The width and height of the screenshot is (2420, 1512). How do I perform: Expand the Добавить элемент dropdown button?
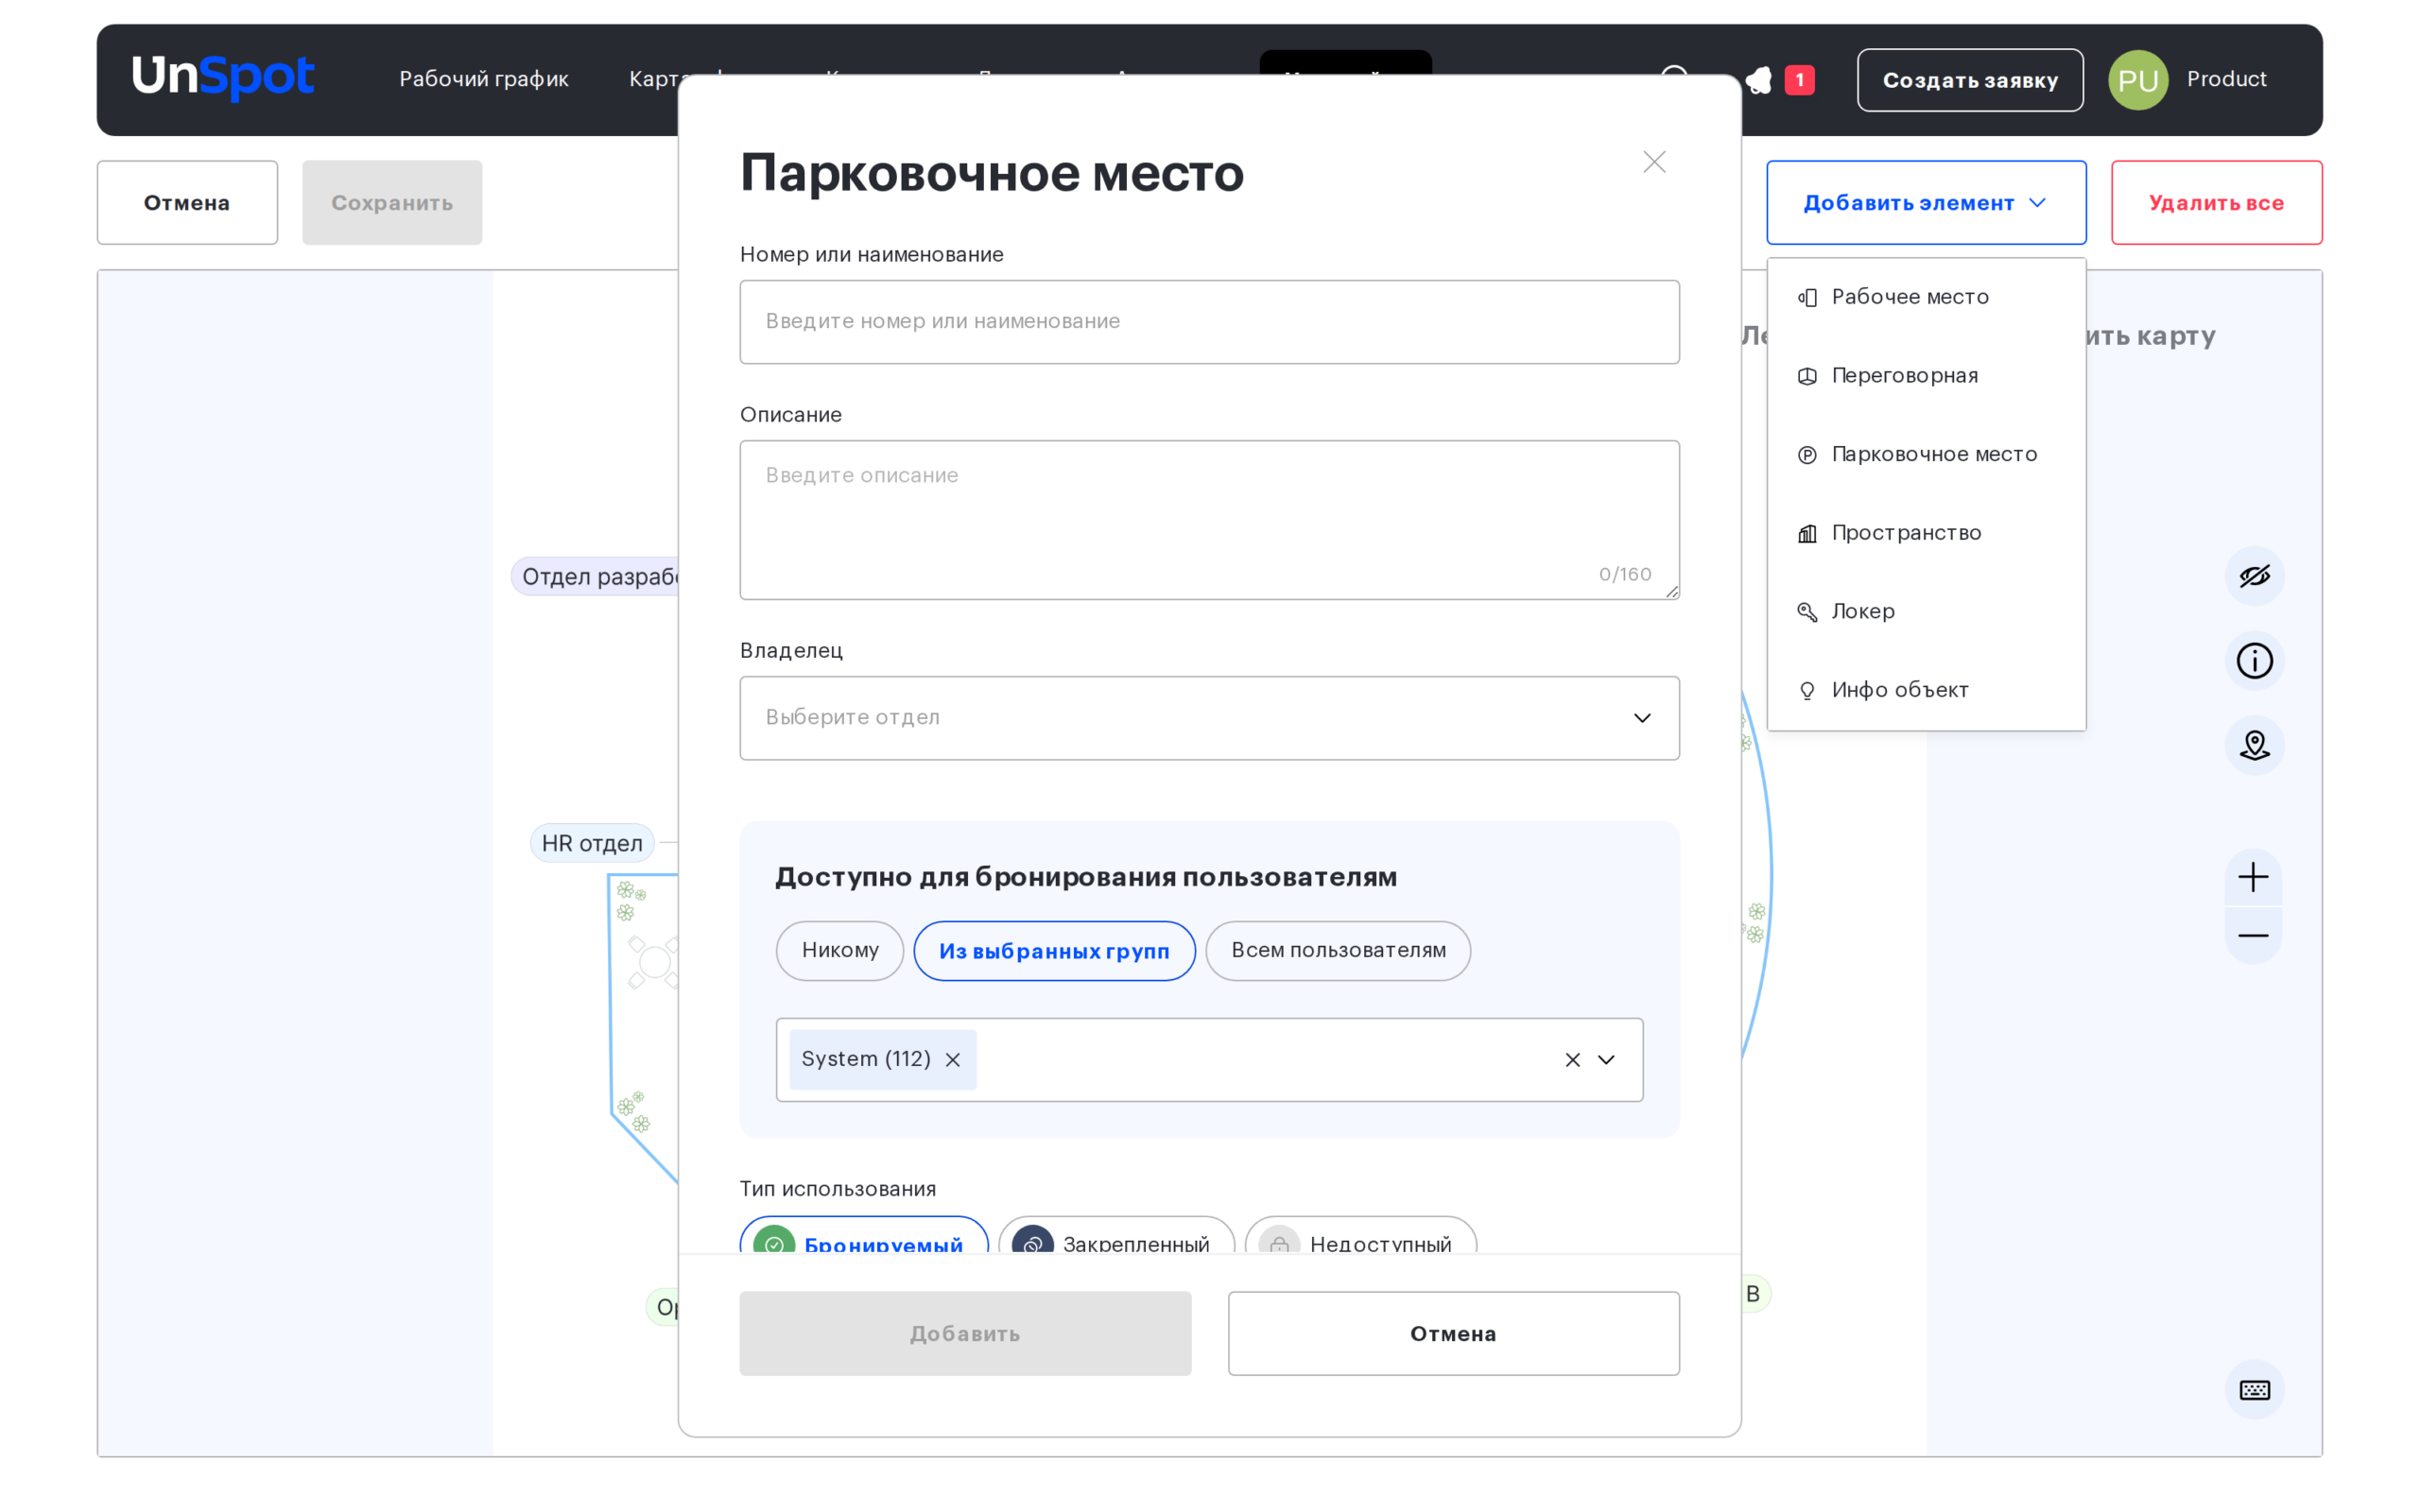pos(1926,203)
